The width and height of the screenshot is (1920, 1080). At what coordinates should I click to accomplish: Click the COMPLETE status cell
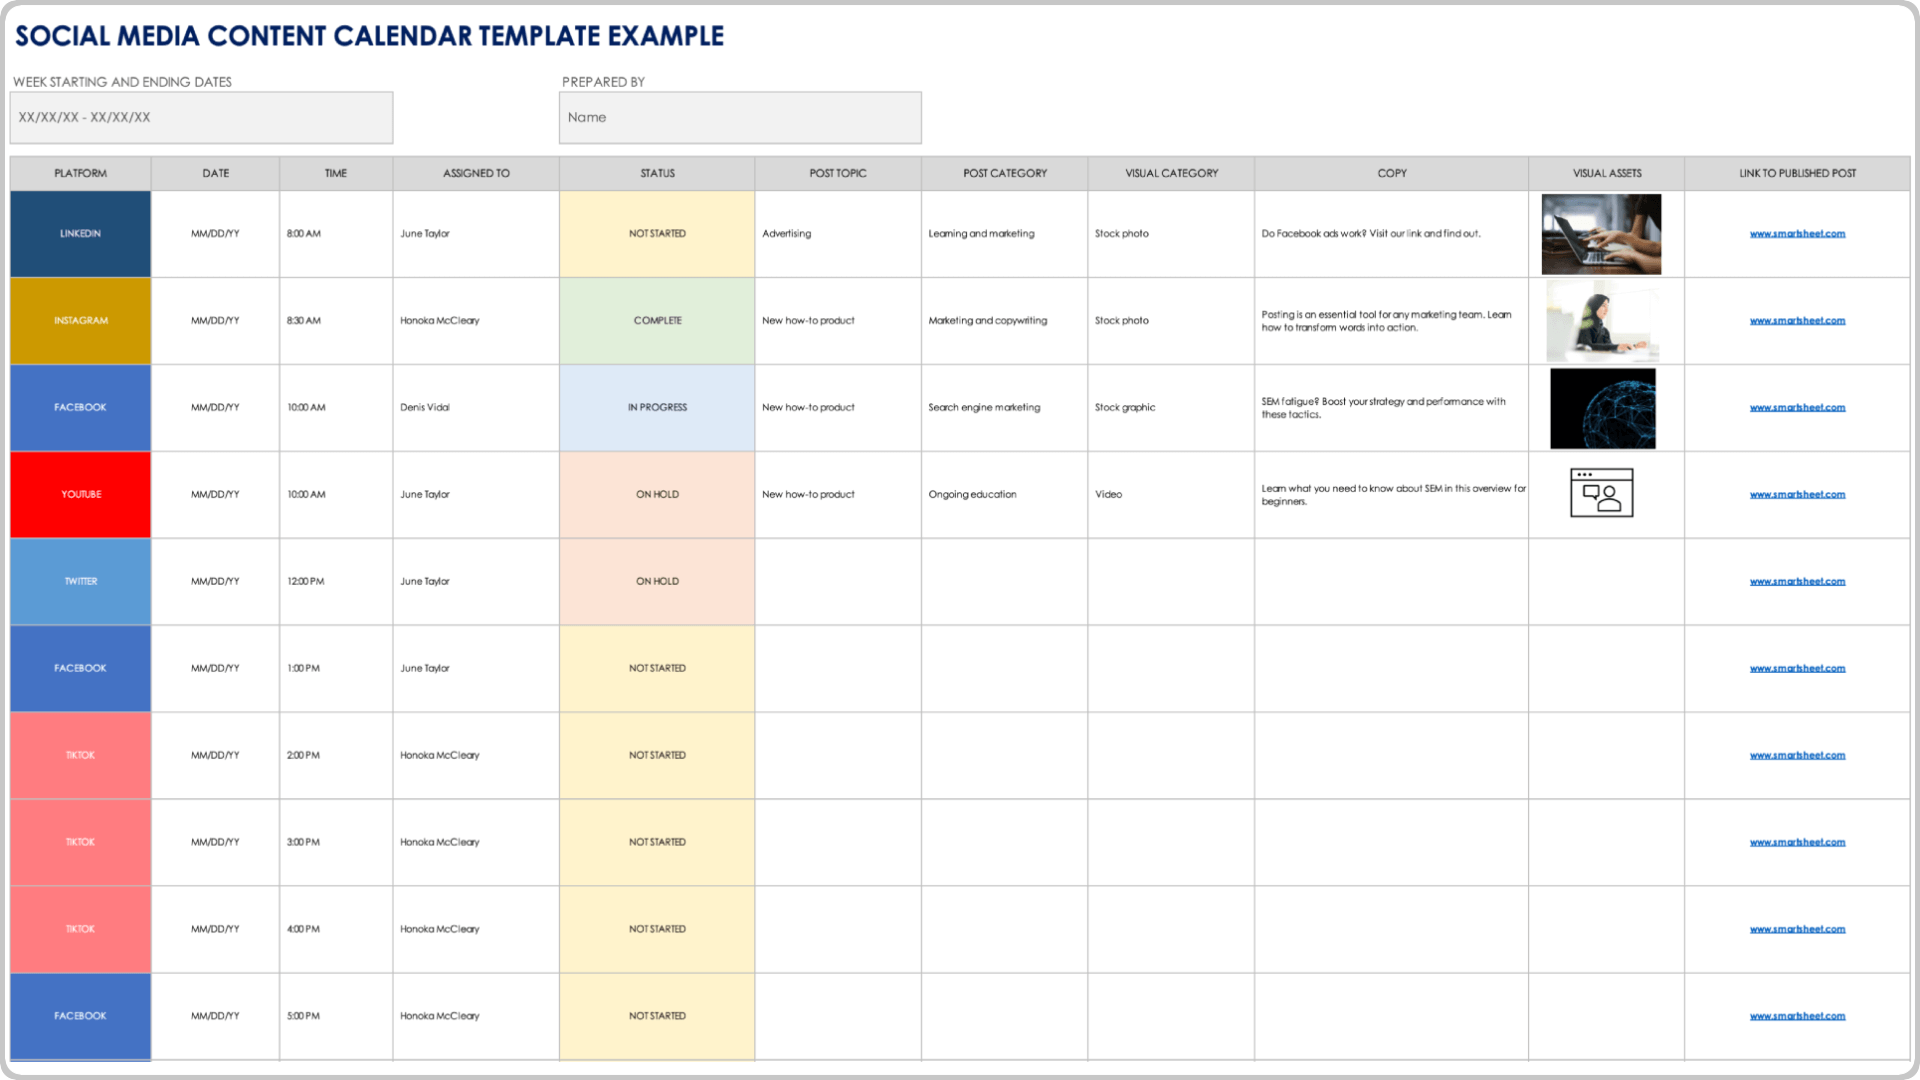point(657,321)
